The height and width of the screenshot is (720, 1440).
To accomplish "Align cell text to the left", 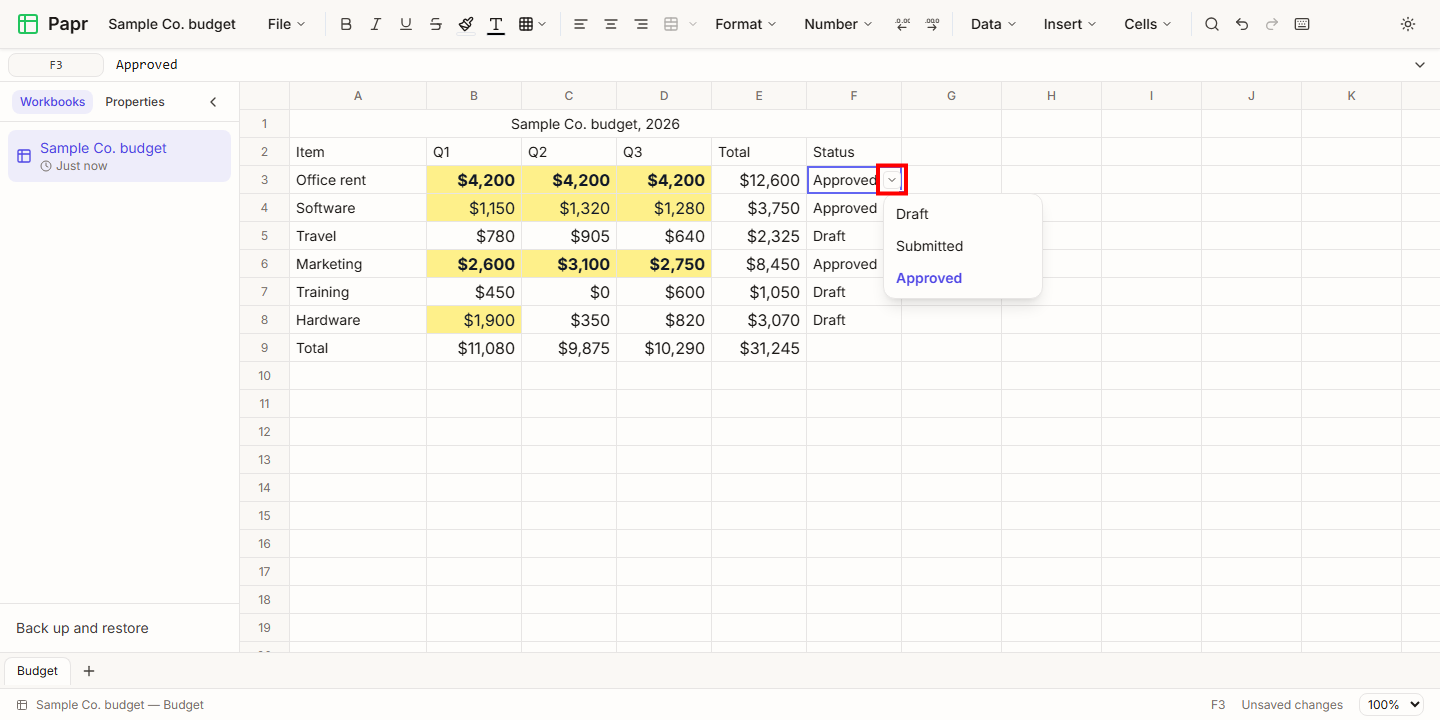I will pos(580,24).
